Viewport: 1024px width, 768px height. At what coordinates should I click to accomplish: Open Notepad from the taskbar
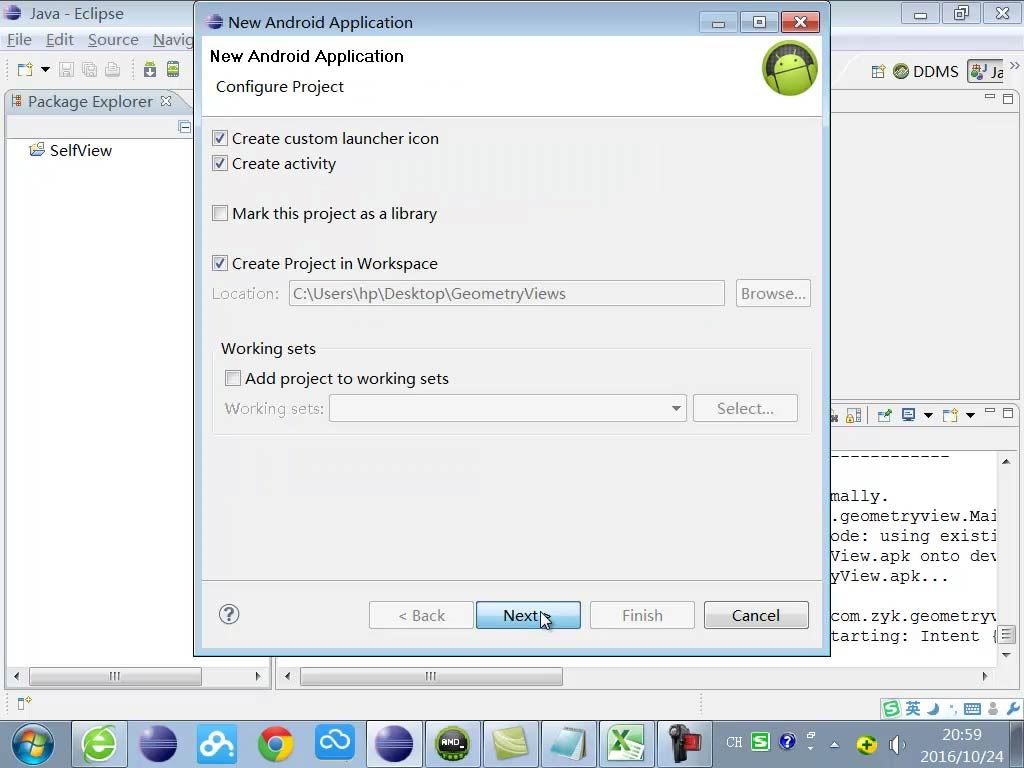(x=568, y=744)
